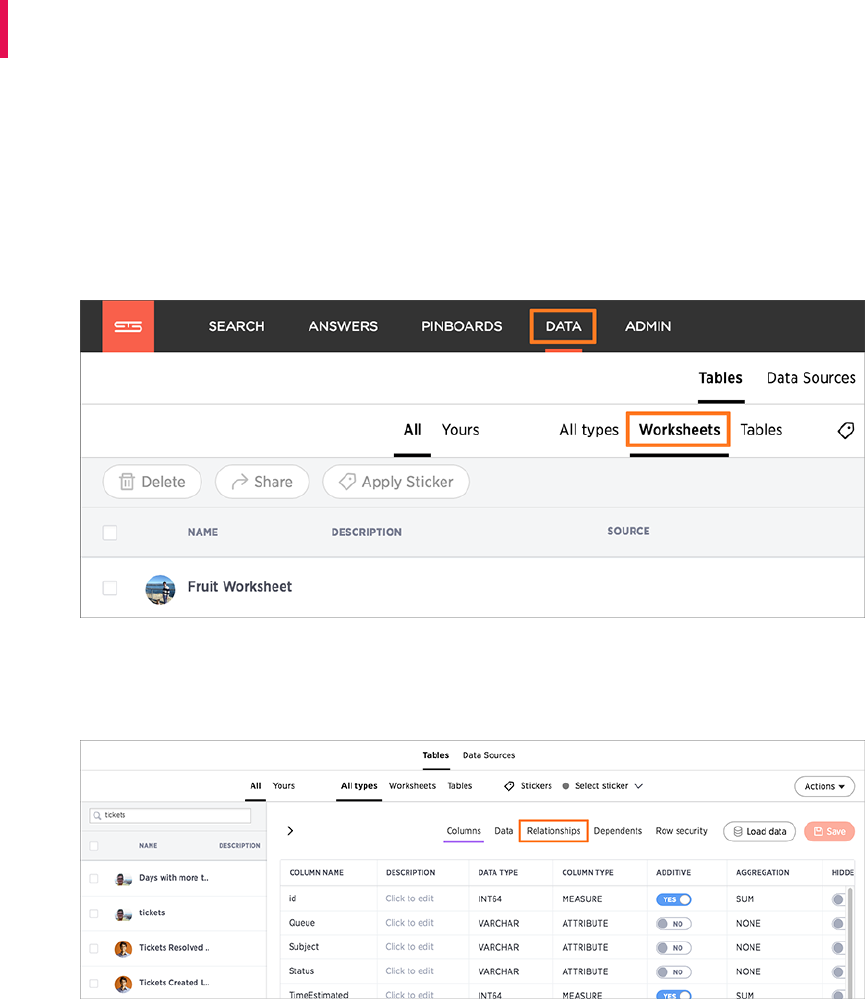Toggle the Hidden switch for id row
Image resolution: width=865 pixels, height=999 pixels.
[838, 900]
